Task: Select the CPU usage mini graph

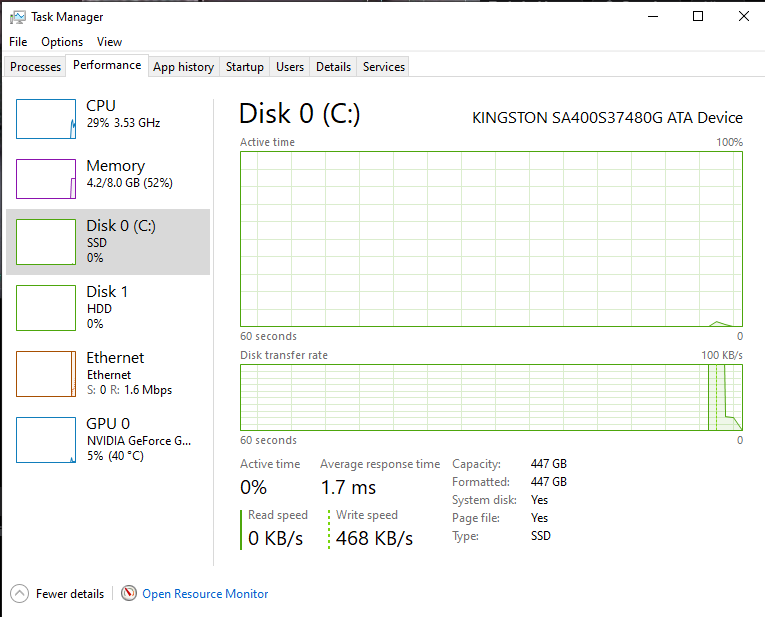Action: point(46,119)
